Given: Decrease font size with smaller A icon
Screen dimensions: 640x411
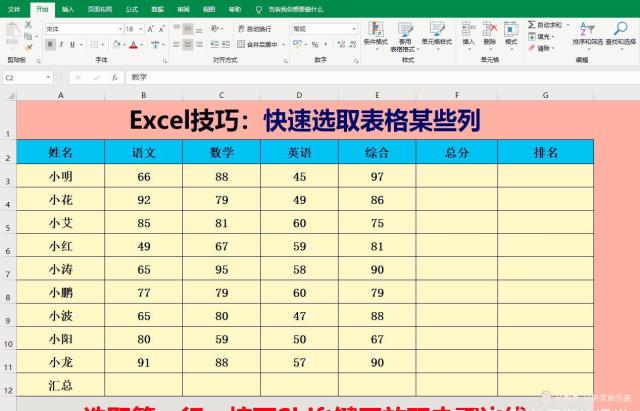Looking at the screenshot, I should pyautogui.click(x=162, y=29).
